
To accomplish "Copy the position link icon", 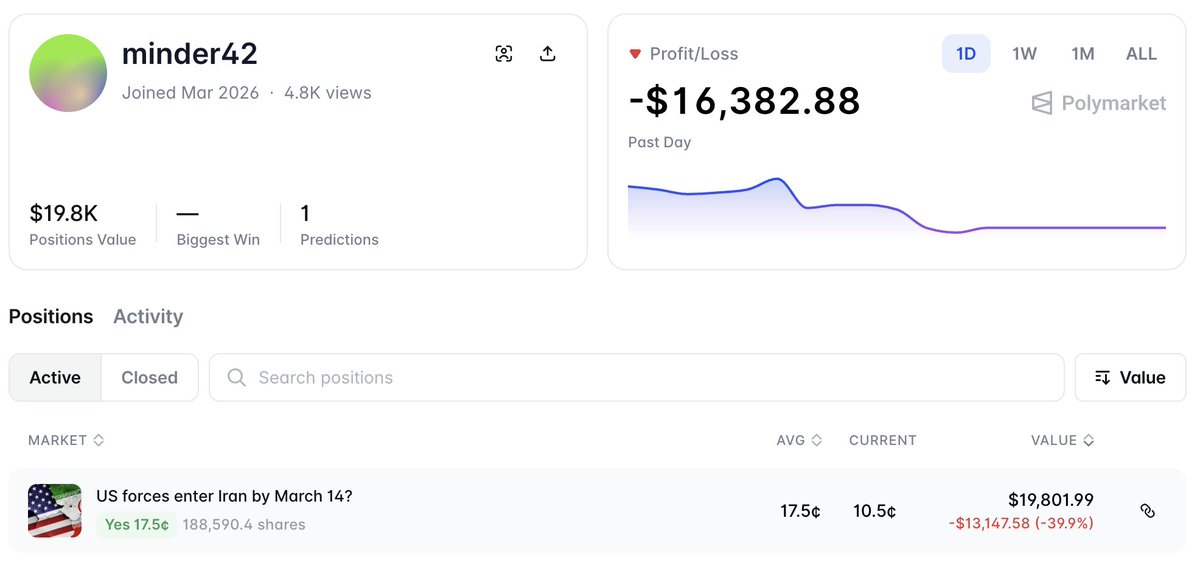I will coord(1147,511).
